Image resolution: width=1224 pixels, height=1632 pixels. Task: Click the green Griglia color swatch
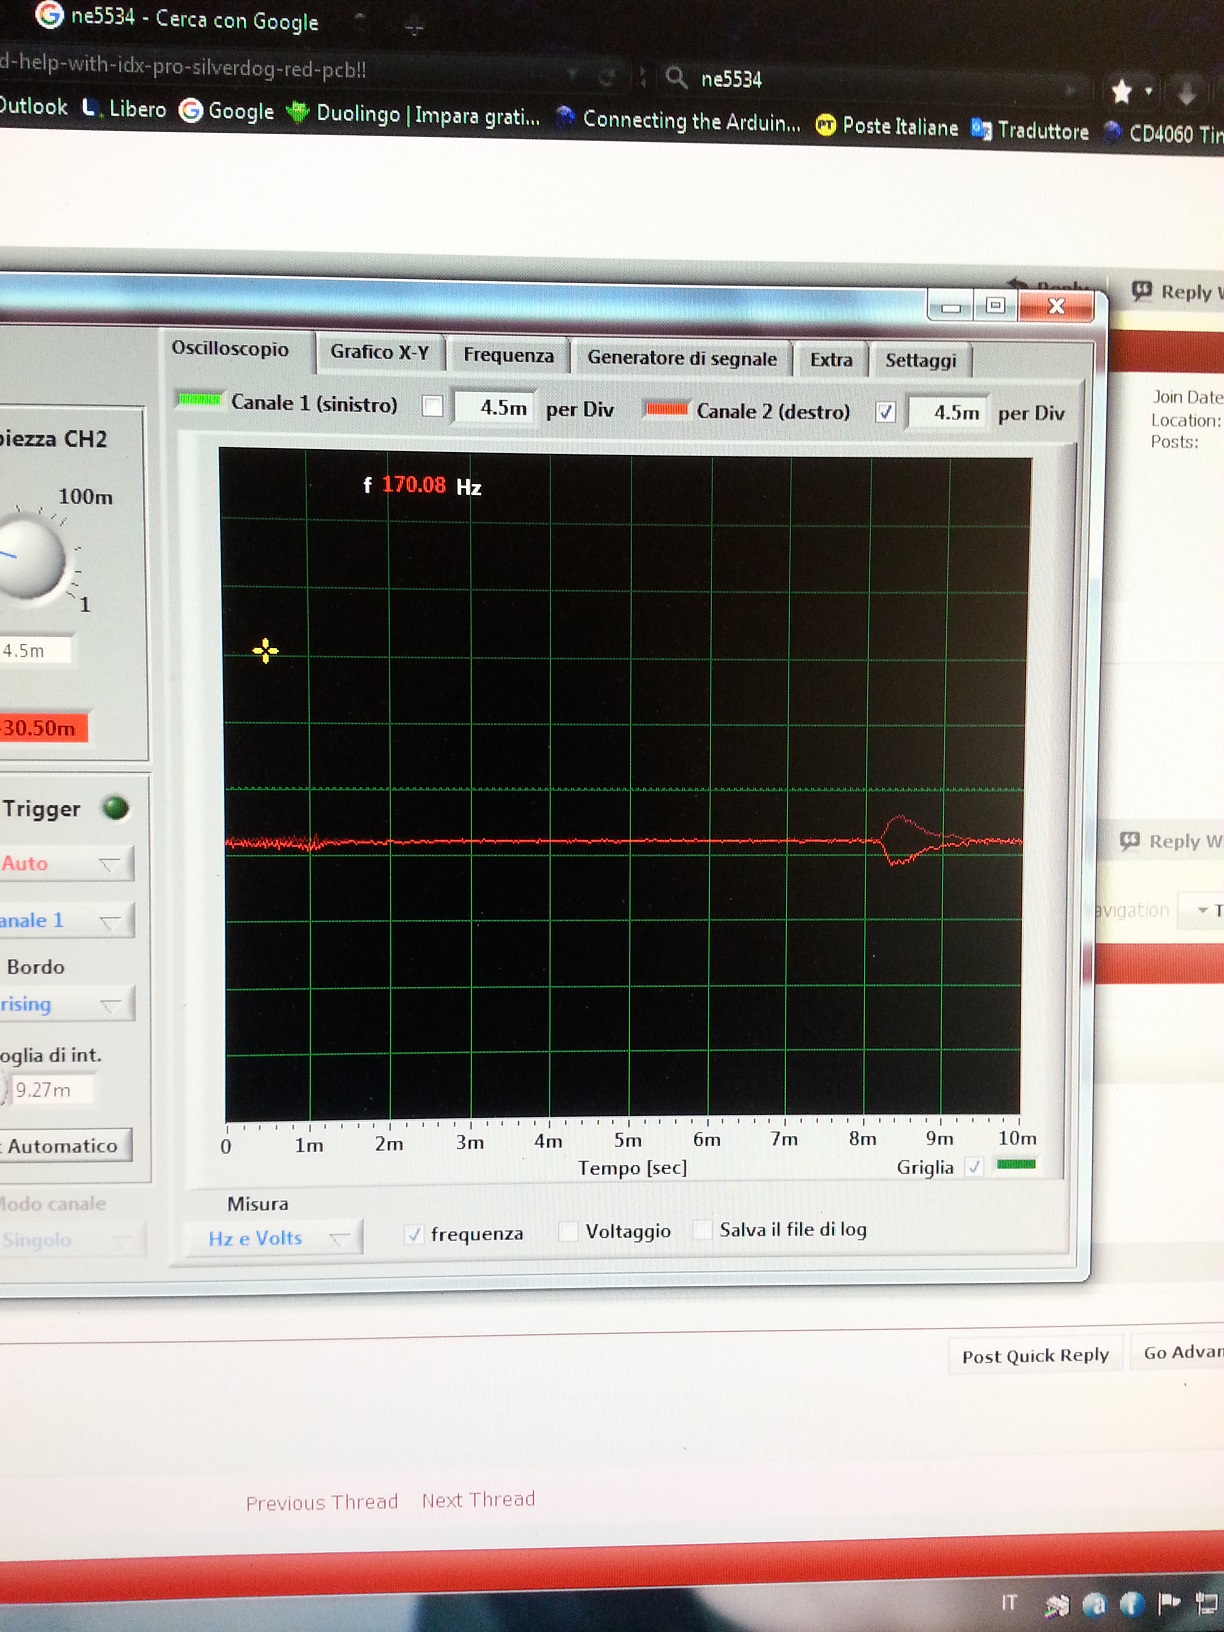[x=1016, y=1164]
